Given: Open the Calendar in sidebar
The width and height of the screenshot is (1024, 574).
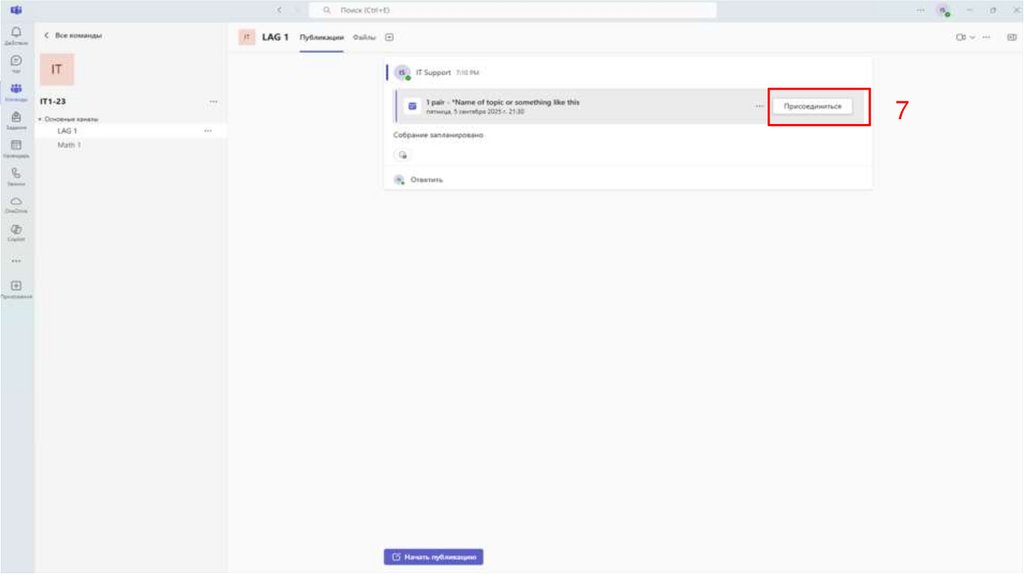Looking at the screenshot, I should (x=16, y=148).
